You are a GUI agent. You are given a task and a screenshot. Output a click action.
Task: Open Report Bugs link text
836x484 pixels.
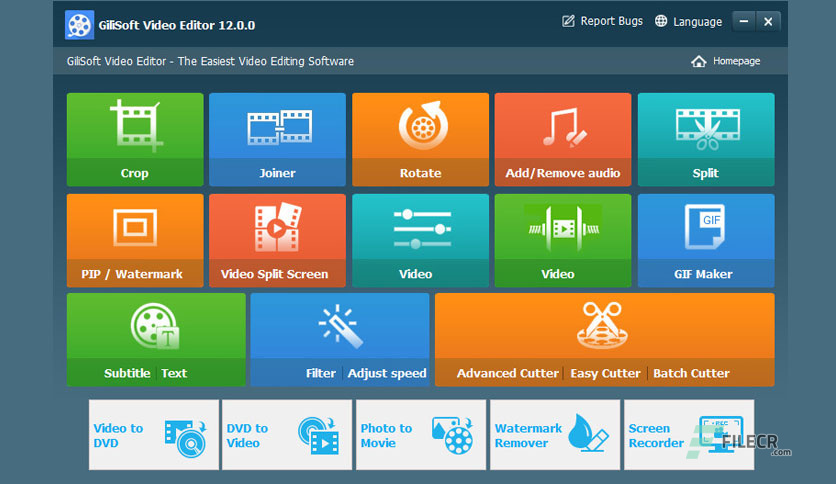pos(612,21)
